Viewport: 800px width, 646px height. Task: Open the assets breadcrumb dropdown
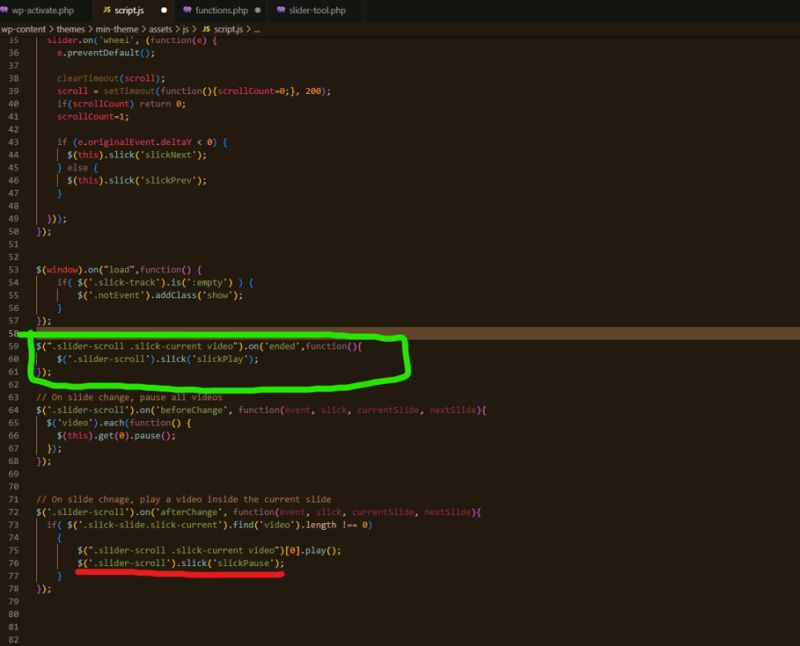[x=161, y=29]
